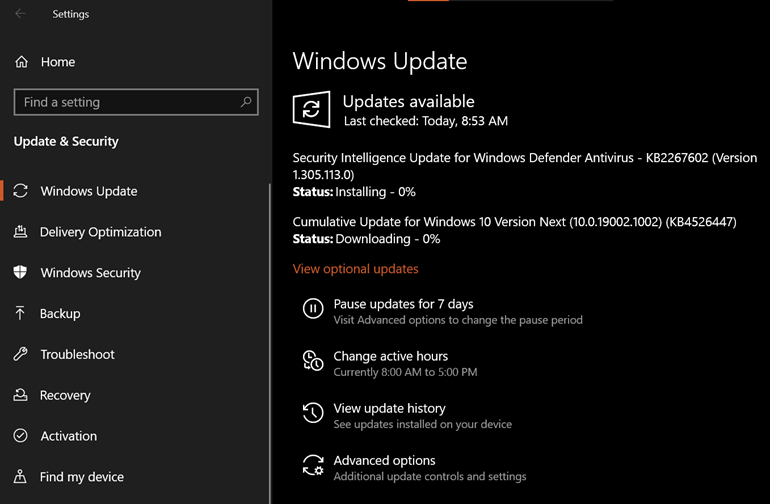Click 'Visit Advanced options to change the pause period'
770x504 pixels.
pyautogui.click(x=458, y=320)
